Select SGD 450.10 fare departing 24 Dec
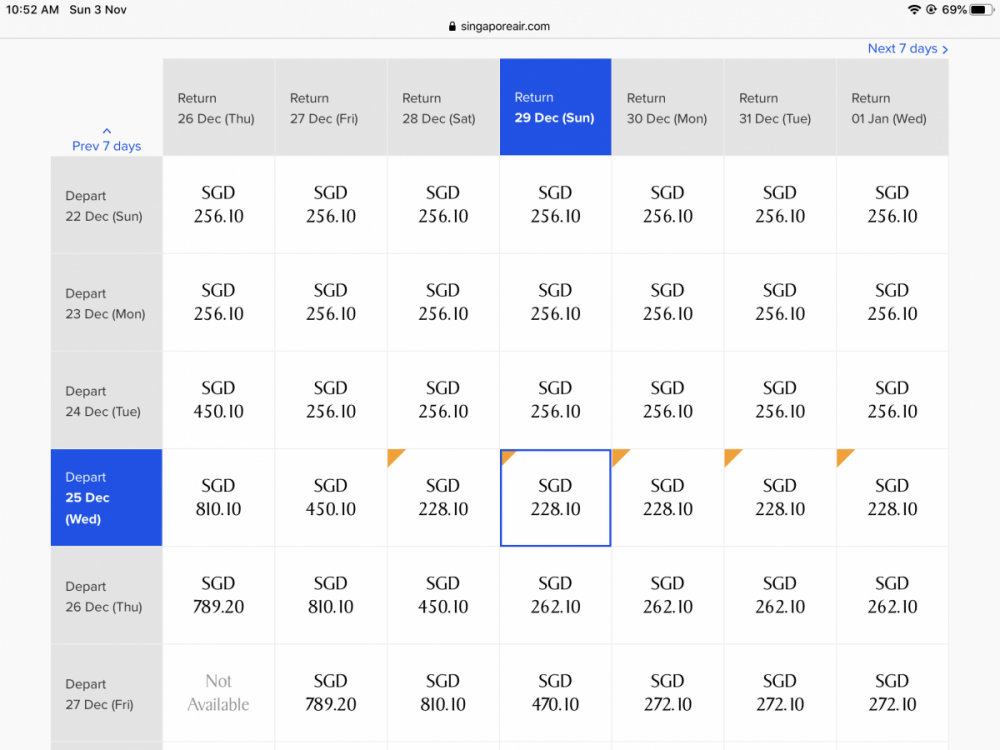The height and width of the screenshot is (750, 1000). click(x=218, y=400)
